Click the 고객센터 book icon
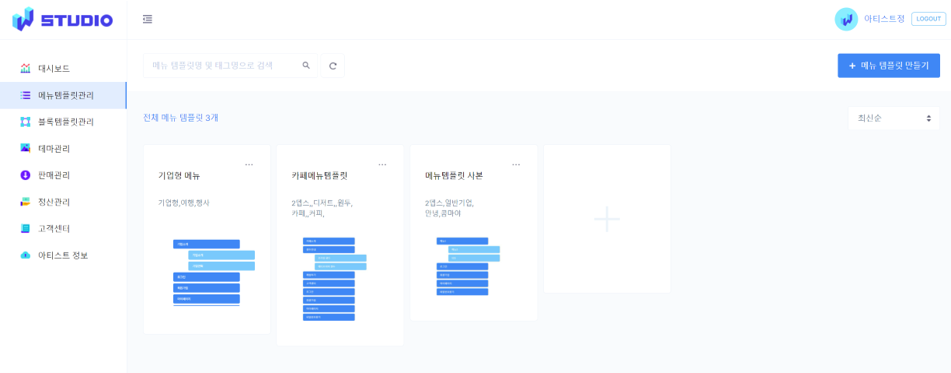Image resolution: width=951 pixels, height=373 pixels. click(x=25, y=229)
